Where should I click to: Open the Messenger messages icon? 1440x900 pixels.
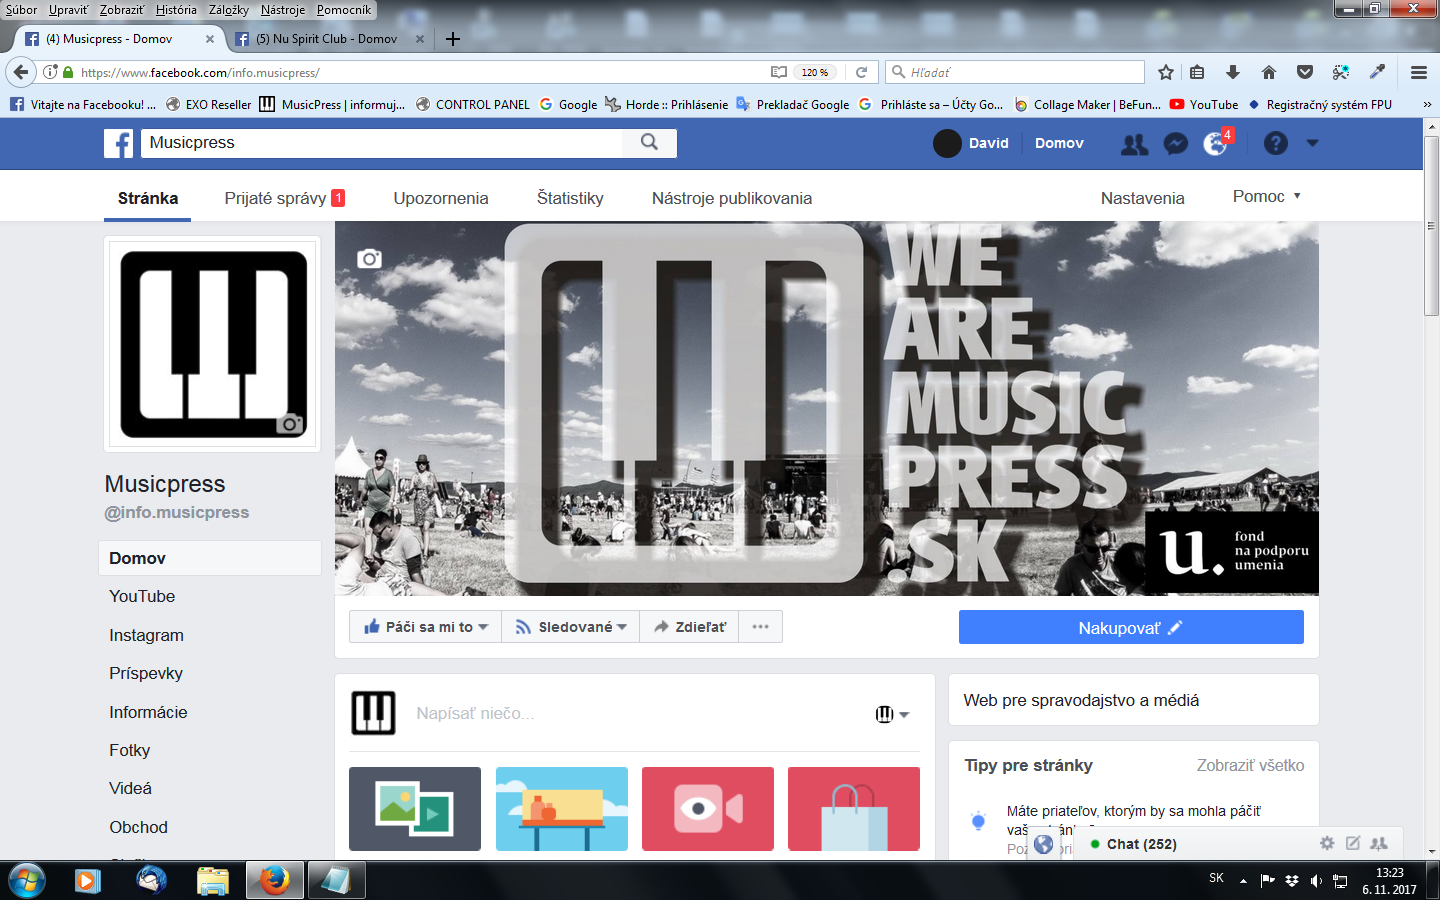pos(1176,144)
